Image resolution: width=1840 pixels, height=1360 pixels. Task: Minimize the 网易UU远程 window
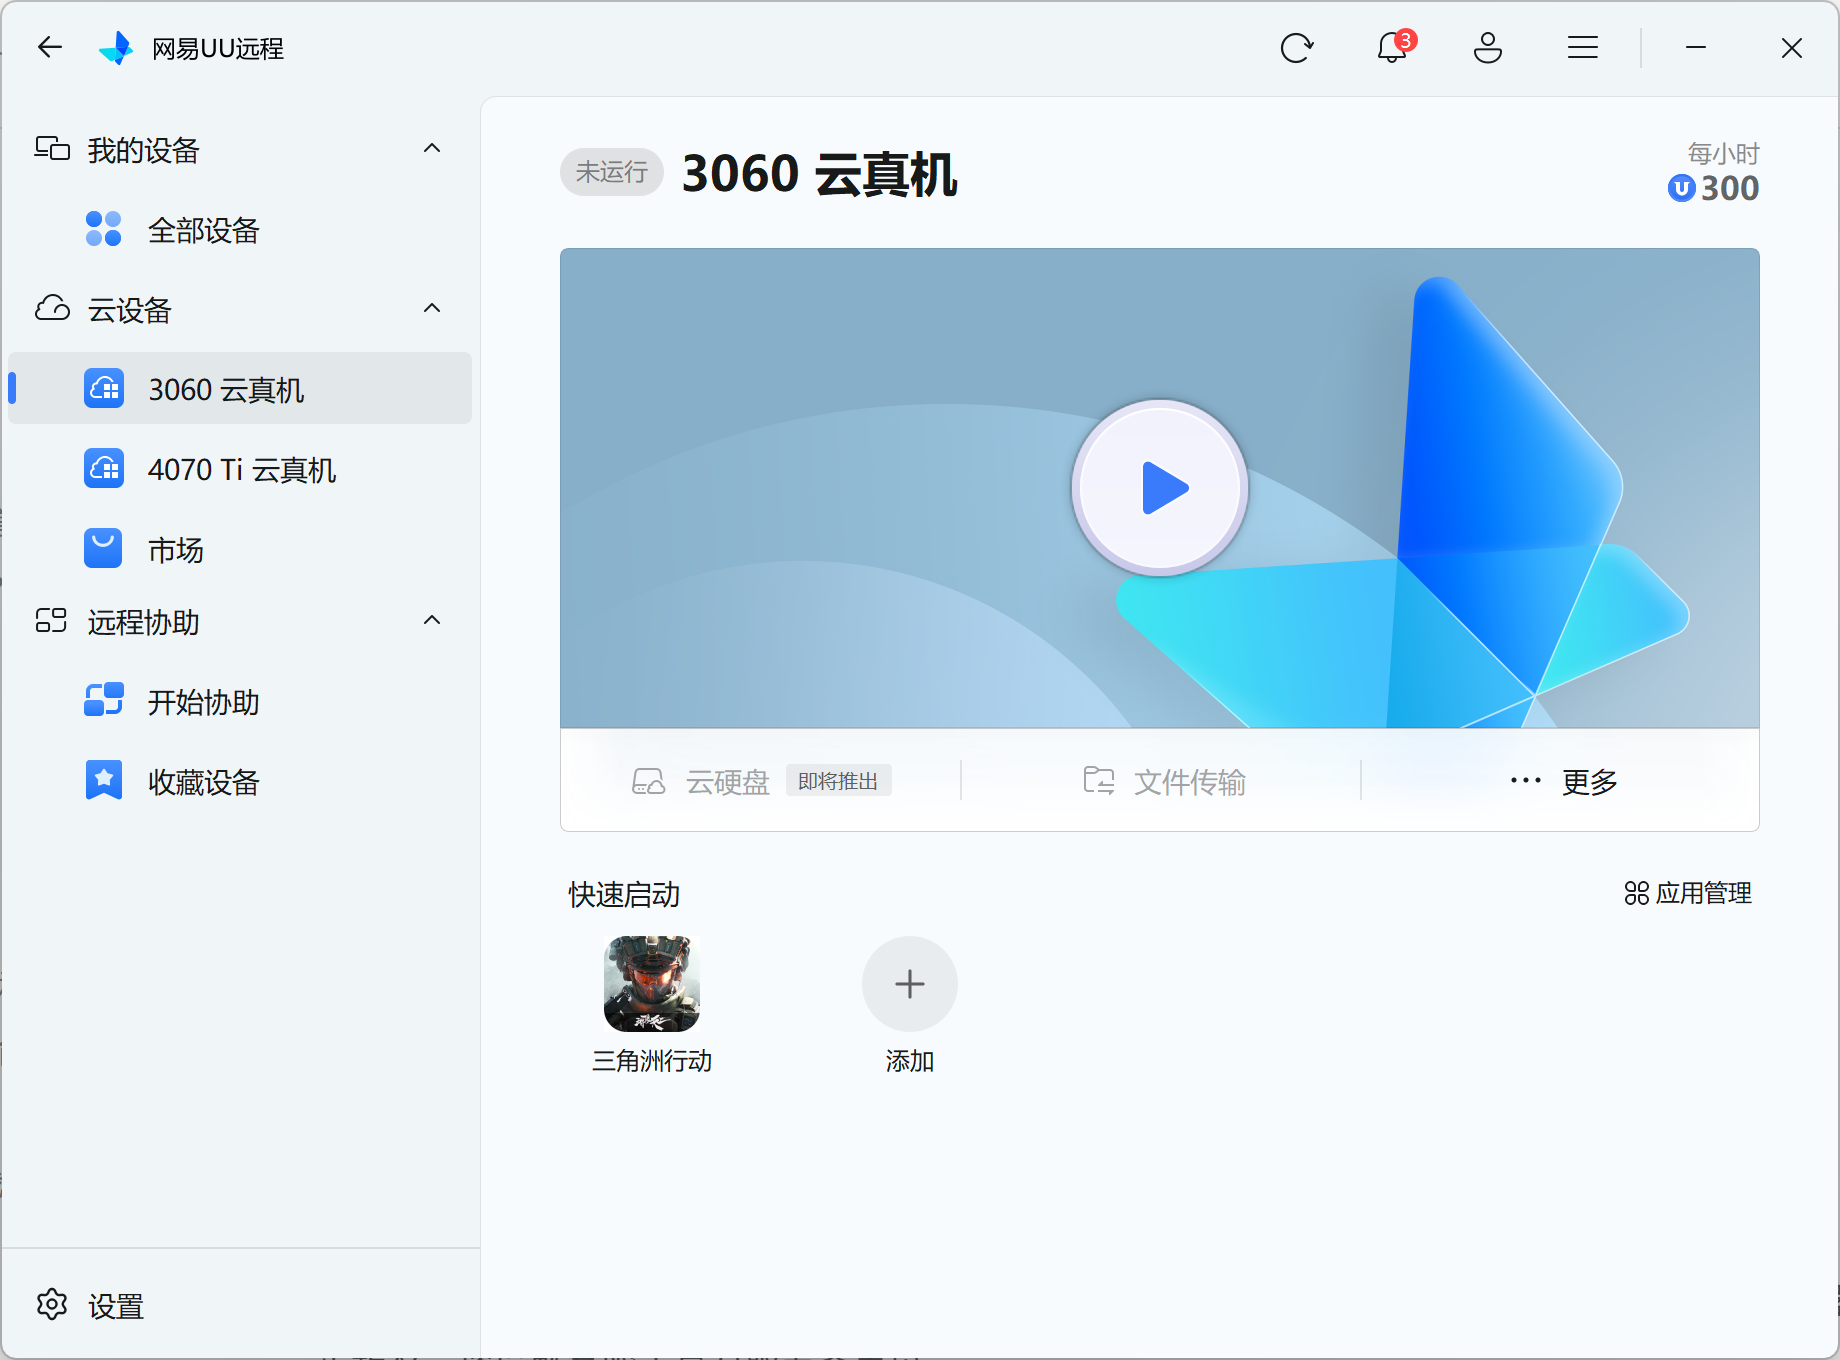pyautogui.click(x=1696, y=48)
